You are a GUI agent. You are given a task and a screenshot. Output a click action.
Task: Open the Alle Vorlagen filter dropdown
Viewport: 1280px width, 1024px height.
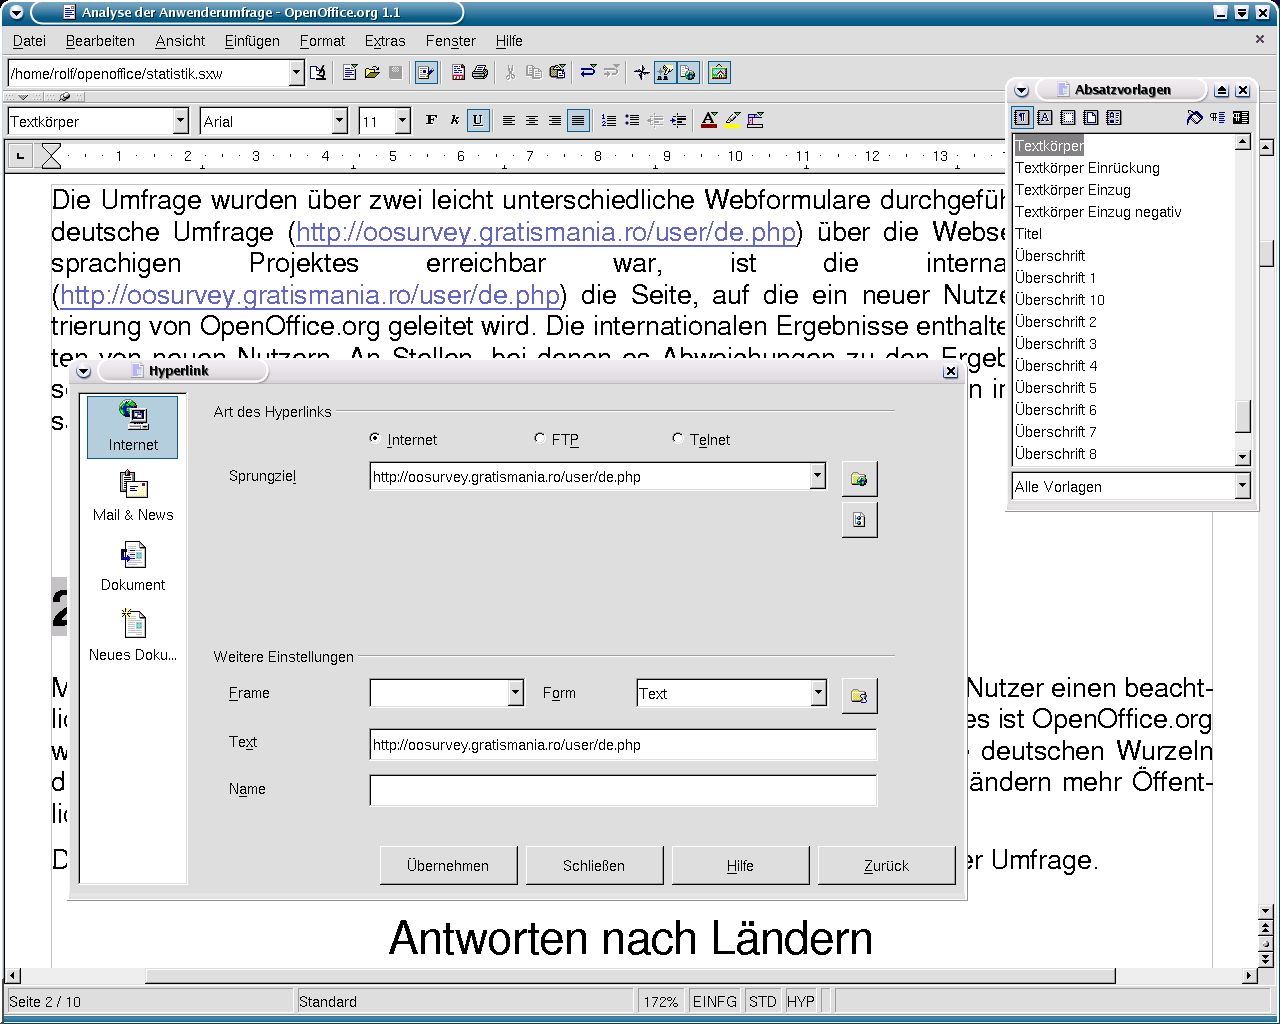pyautogui.click(x=1242, y=487)
